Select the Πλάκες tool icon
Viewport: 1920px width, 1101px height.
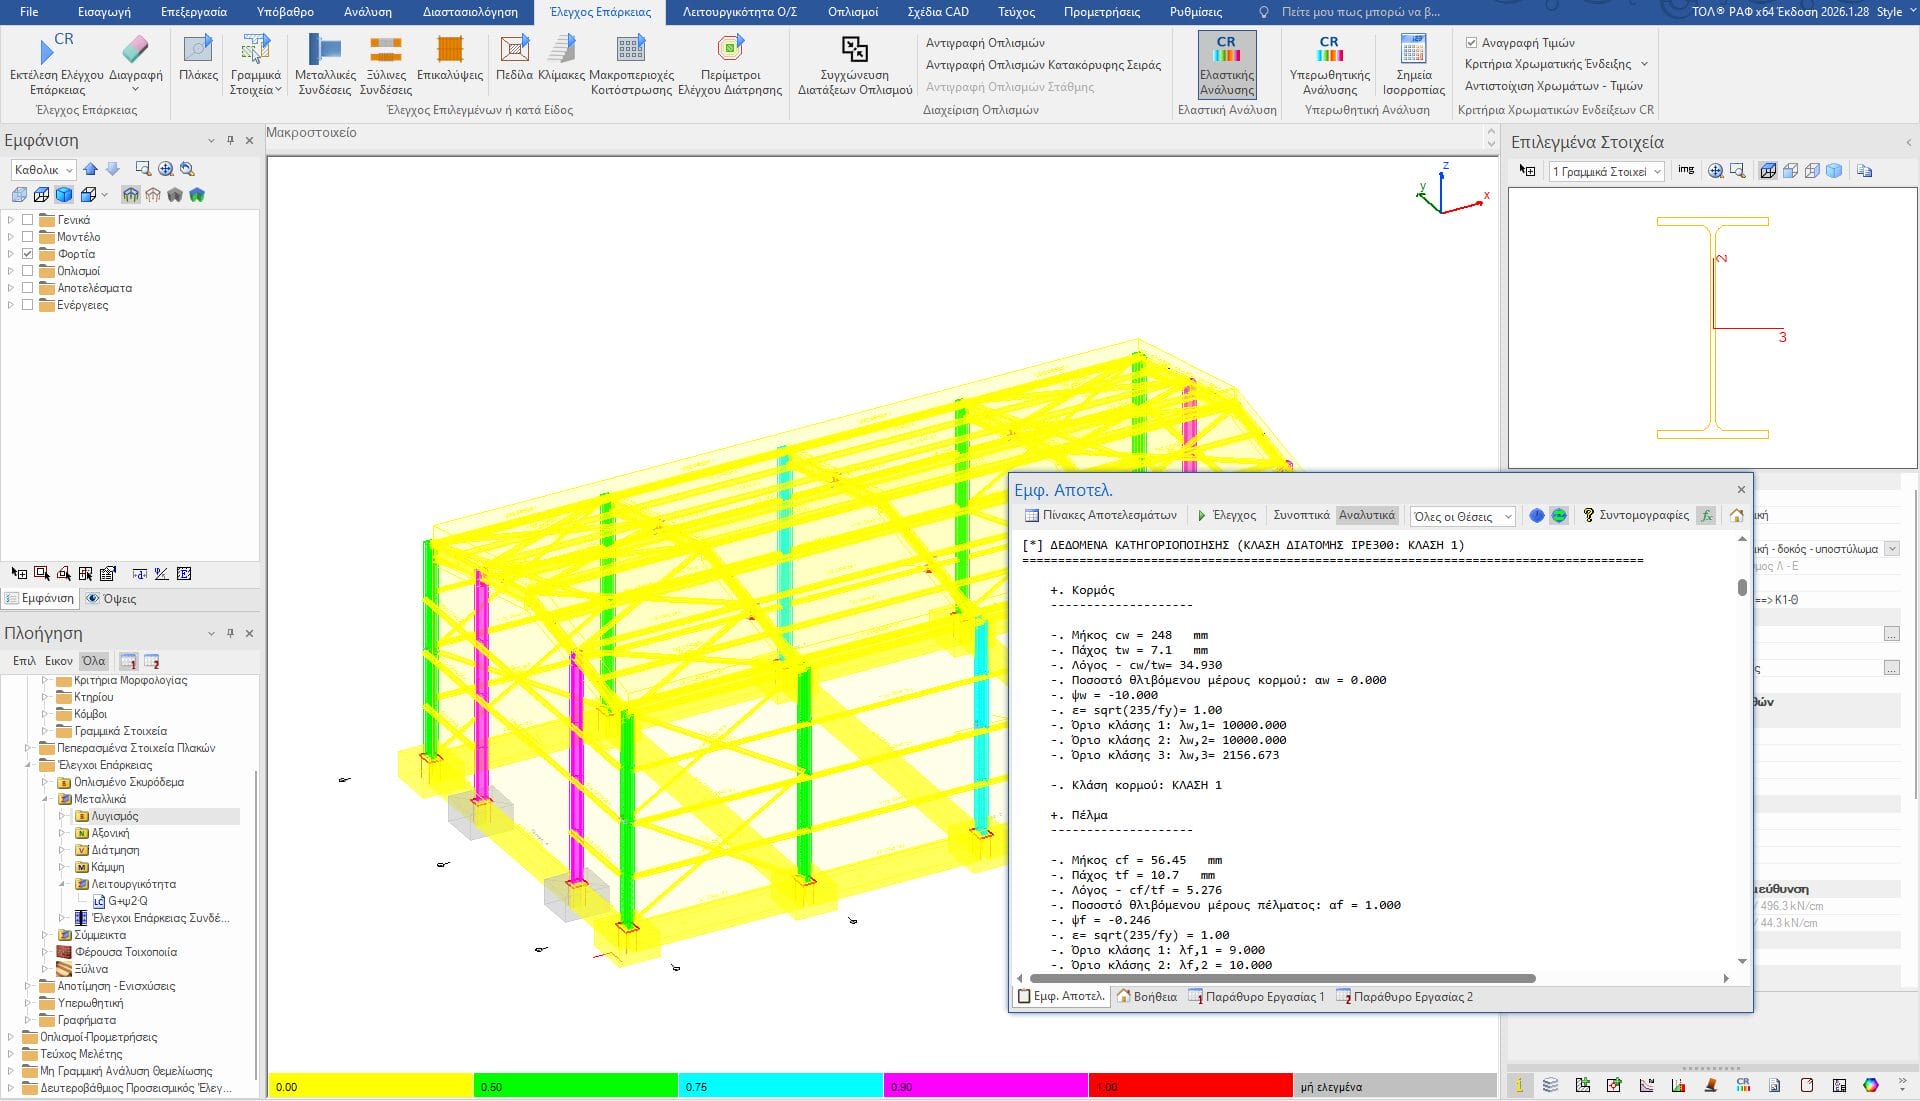point(198,49)
